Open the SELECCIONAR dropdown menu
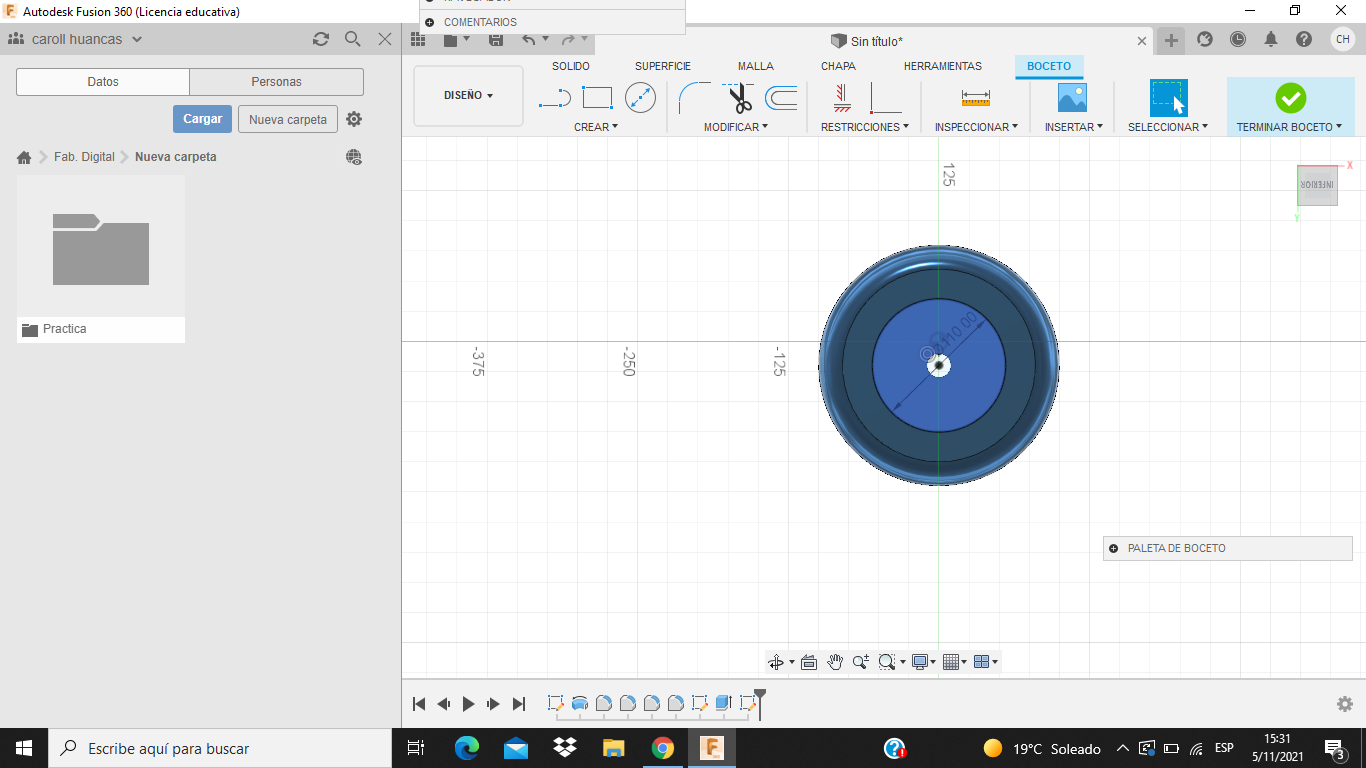This screenshot has width=1366, height=768. (x=1168, y=127)
